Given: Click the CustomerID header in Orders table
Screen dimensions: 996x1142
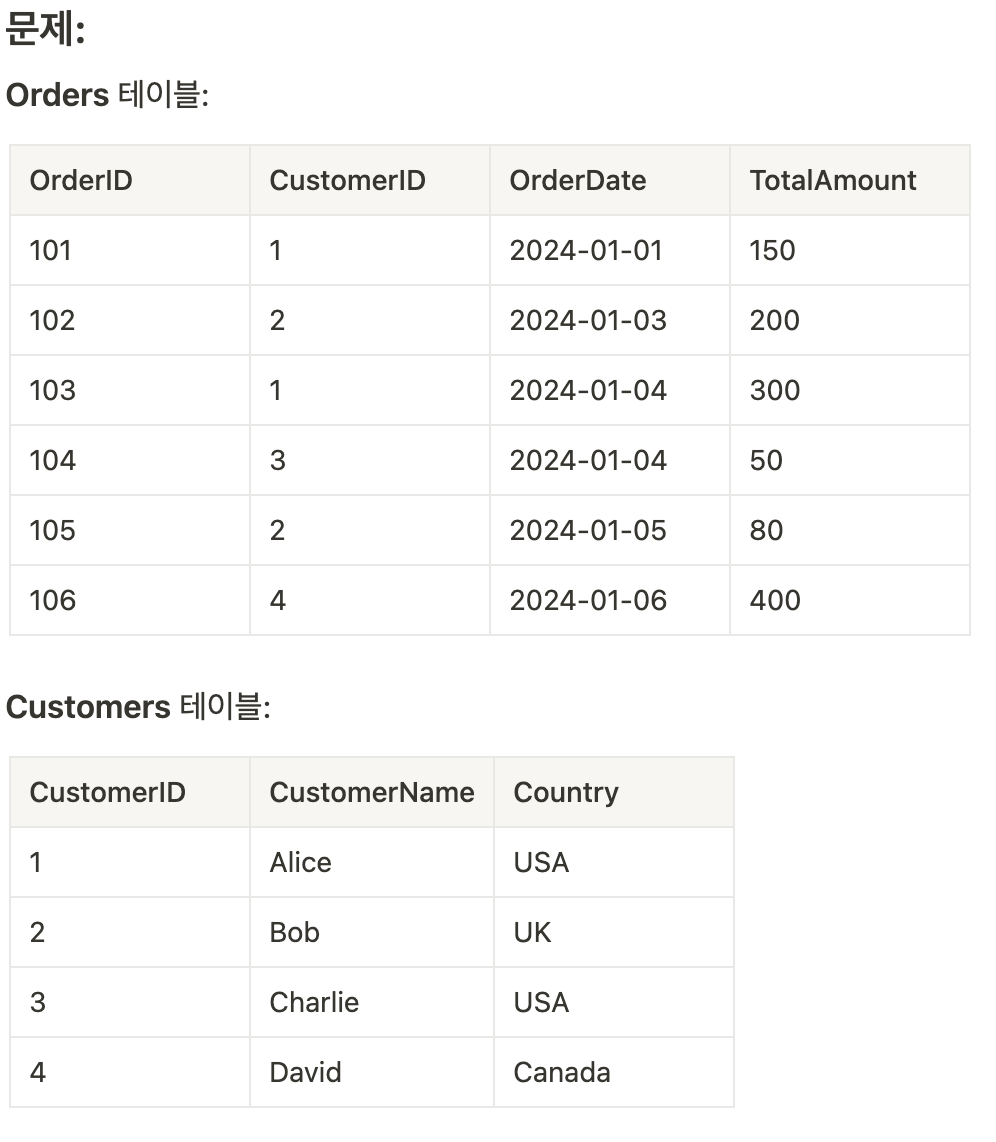Looking at the screenshot, I should [x=347, y=180].
